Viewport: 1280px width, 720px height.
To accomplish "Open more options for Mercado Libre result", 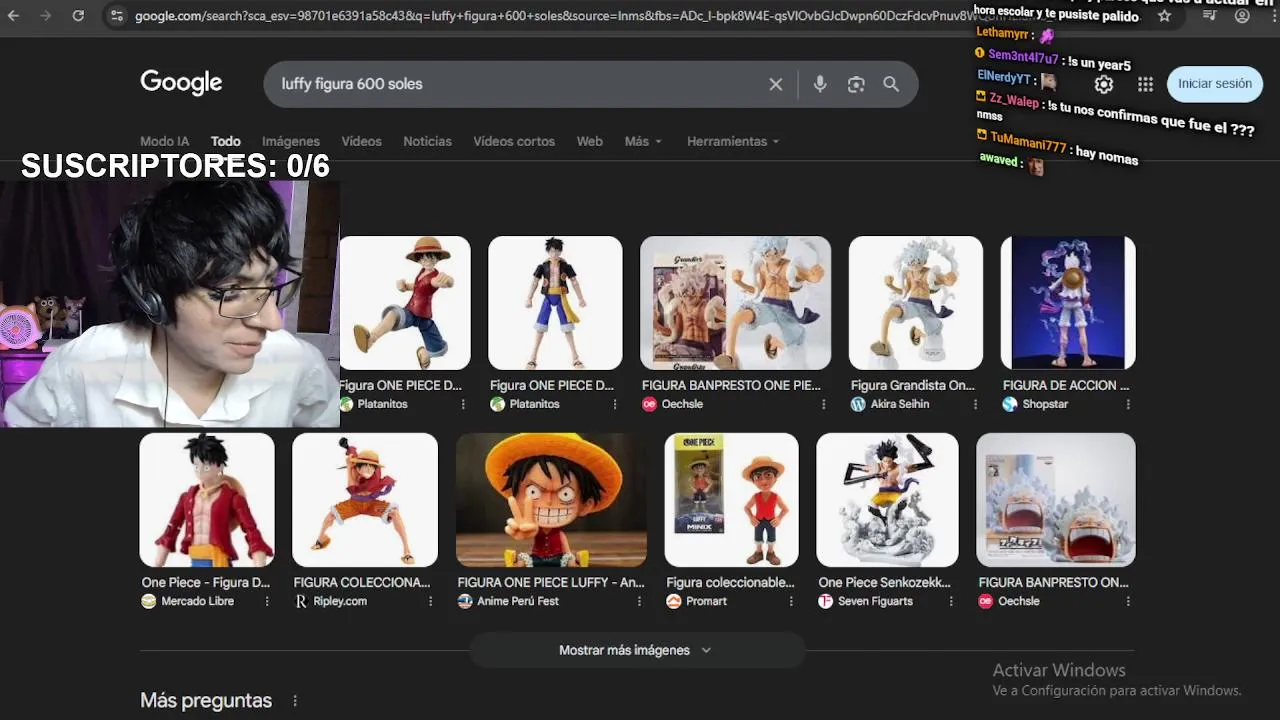I will click(267, 601).
